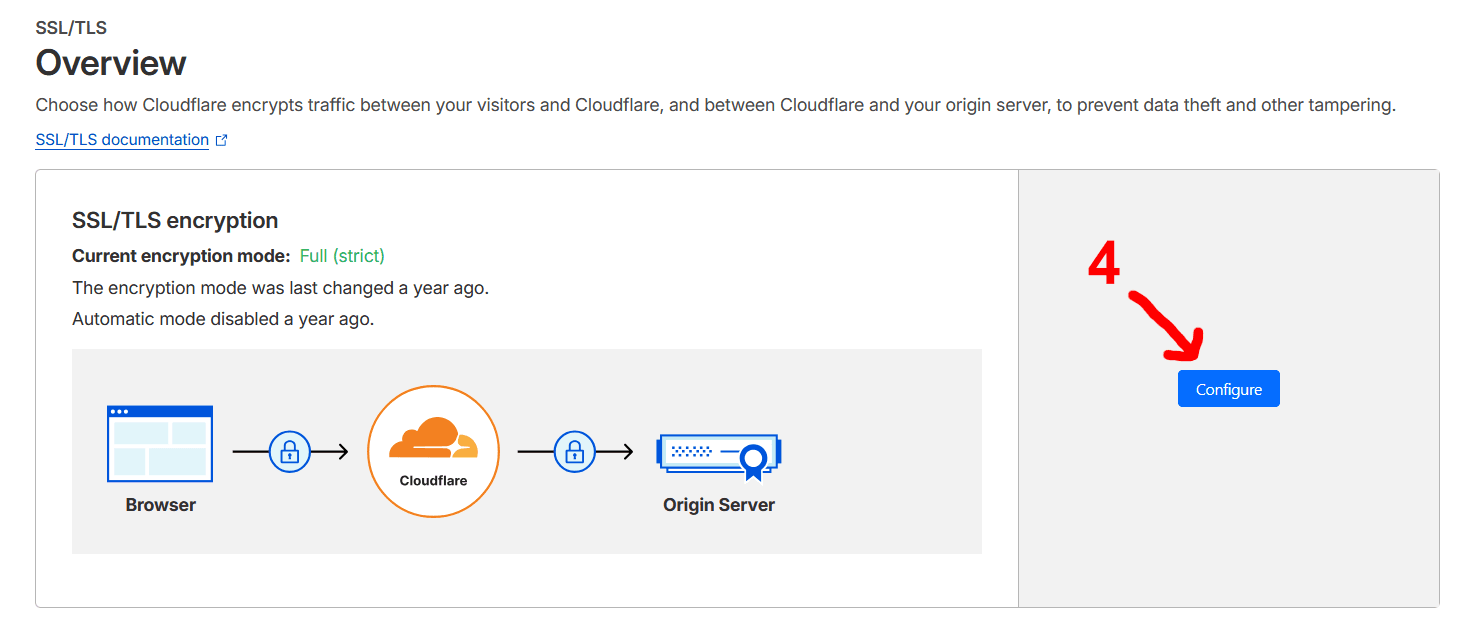Click the Overview page heading
This screenshot has height=624, width=1461.
(111, 63)
